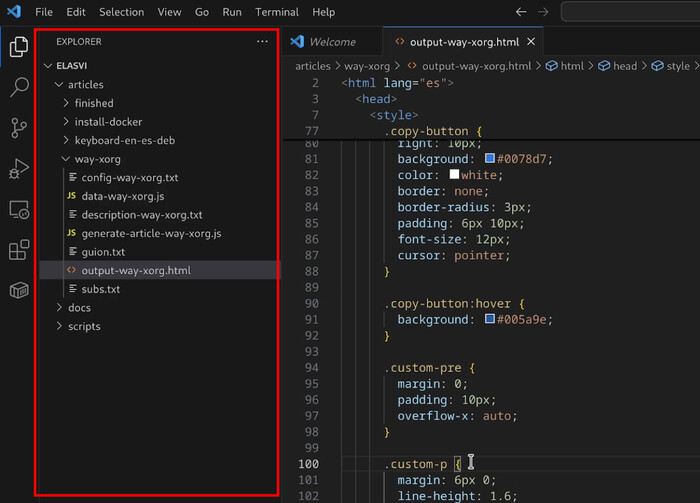Open the File menu
This screenshot has height=503, width=700.
[44, 12]
